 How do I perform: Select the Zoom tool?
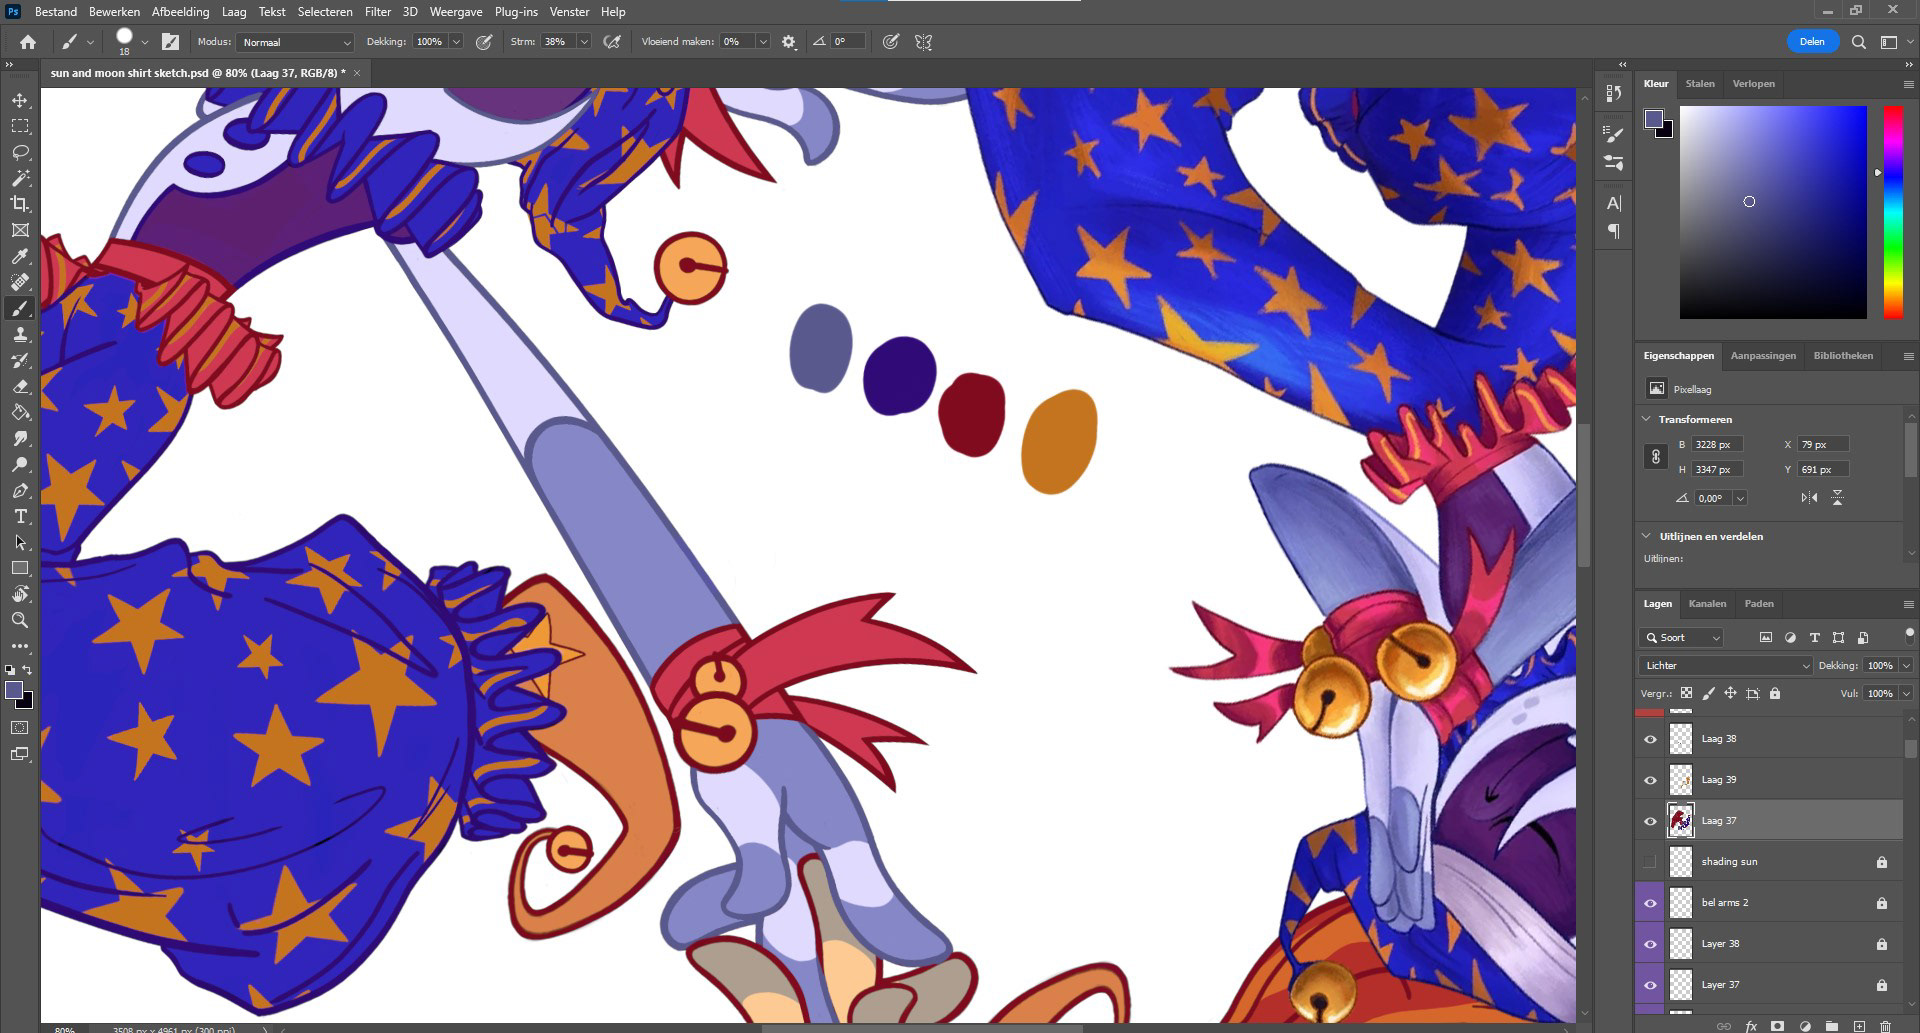tap(20, 620)
